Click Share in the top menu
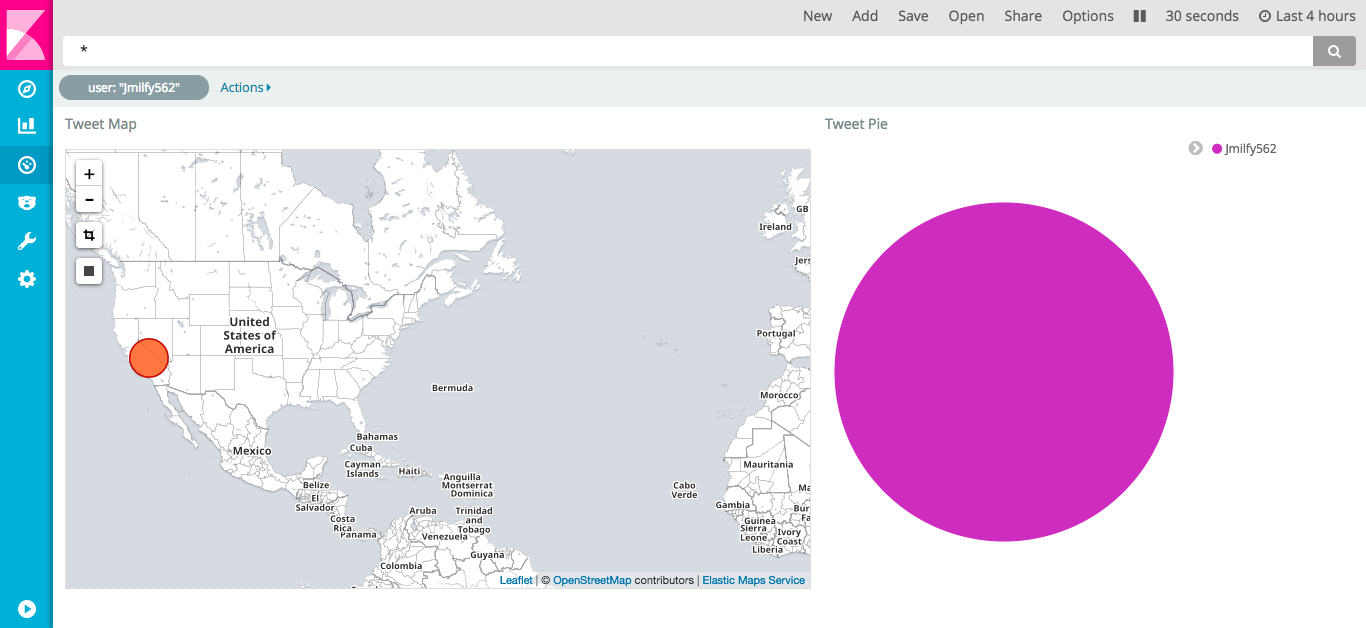1366x628 pixels. click(1023, 16)
